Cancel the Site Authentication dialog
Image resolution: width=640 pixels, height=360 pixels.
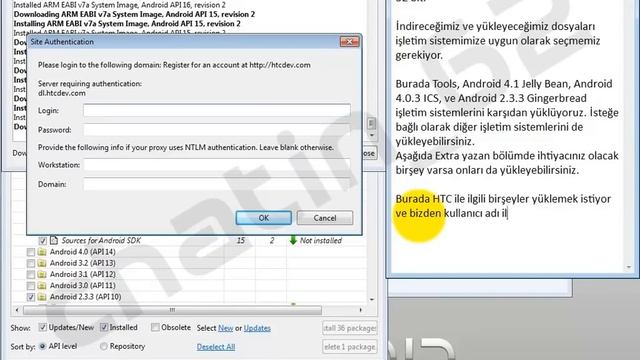[325, 218]
